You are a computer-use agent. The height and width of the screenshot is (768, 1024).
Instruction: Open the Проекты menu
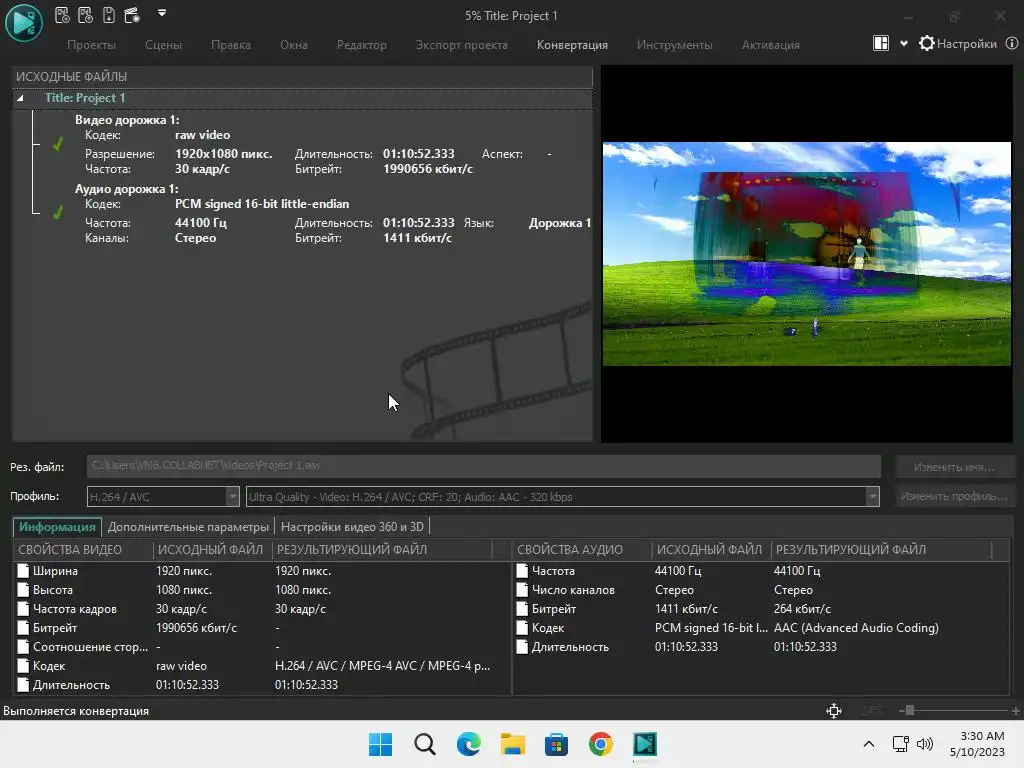(91, 45)
